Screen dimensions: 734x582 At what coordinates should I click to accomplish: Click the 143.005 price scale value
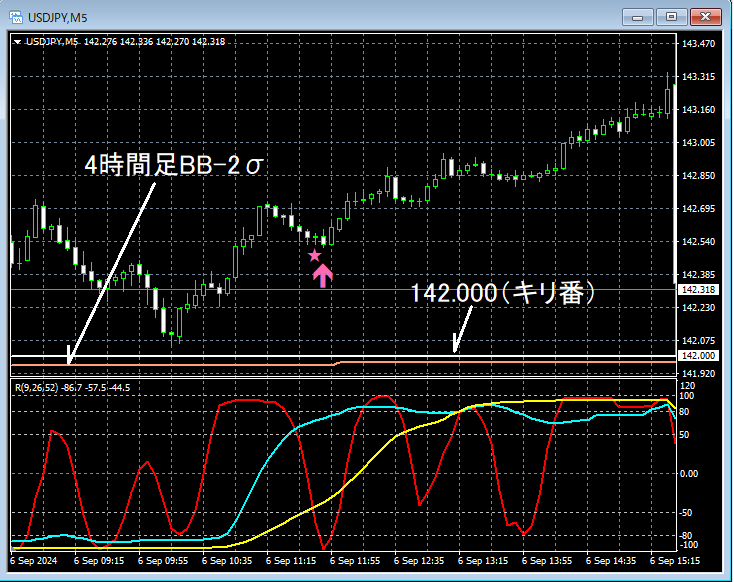[698, 143]
